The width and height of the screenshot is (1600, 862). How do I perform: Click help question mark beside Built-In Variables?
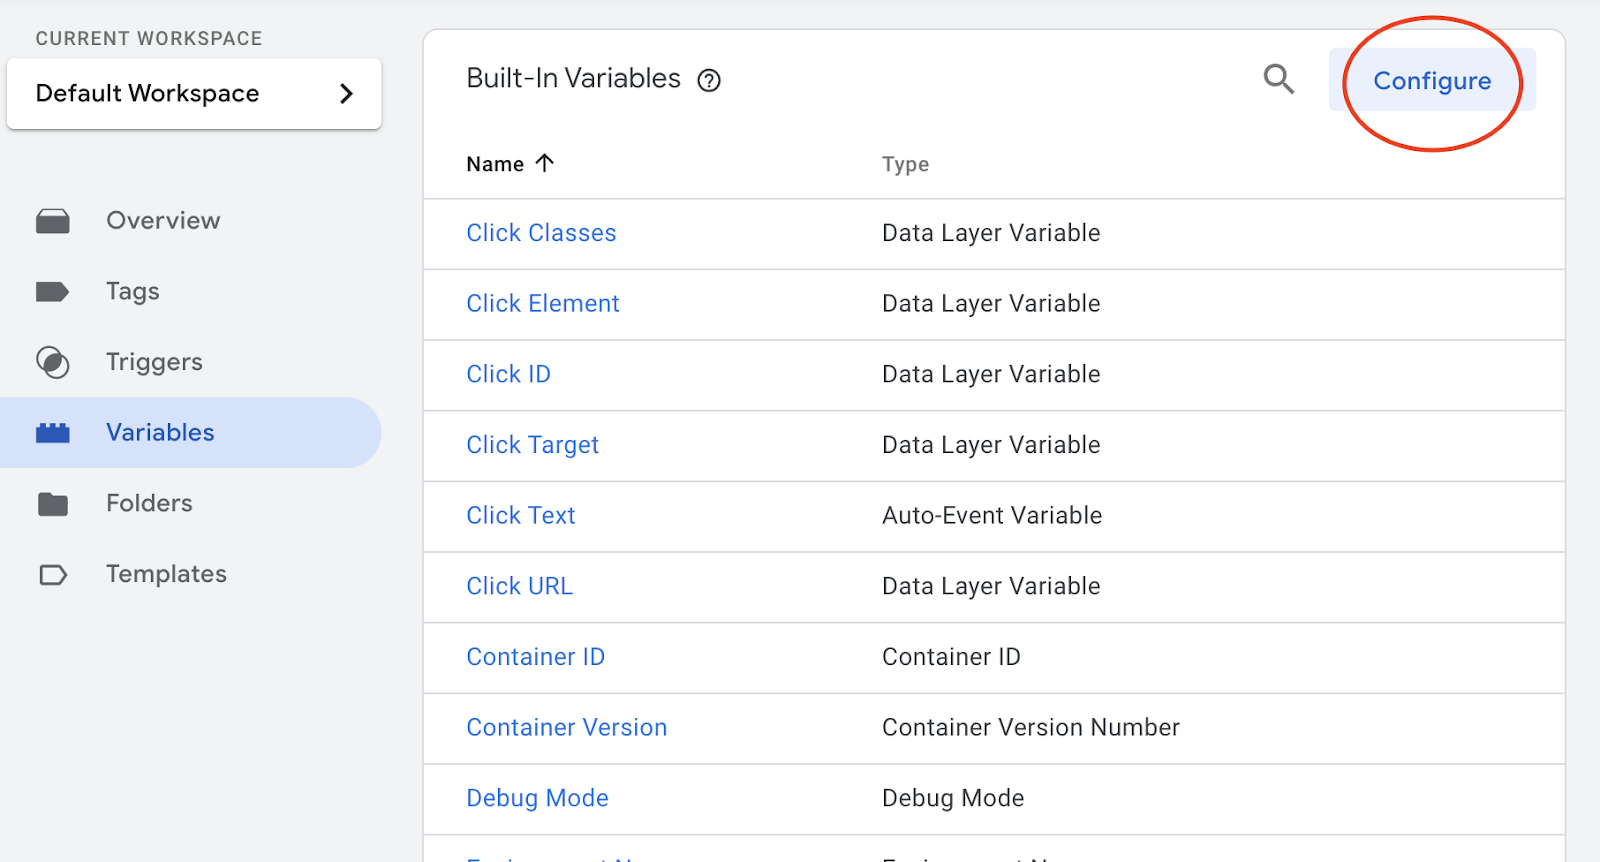(x=709, y=81)
